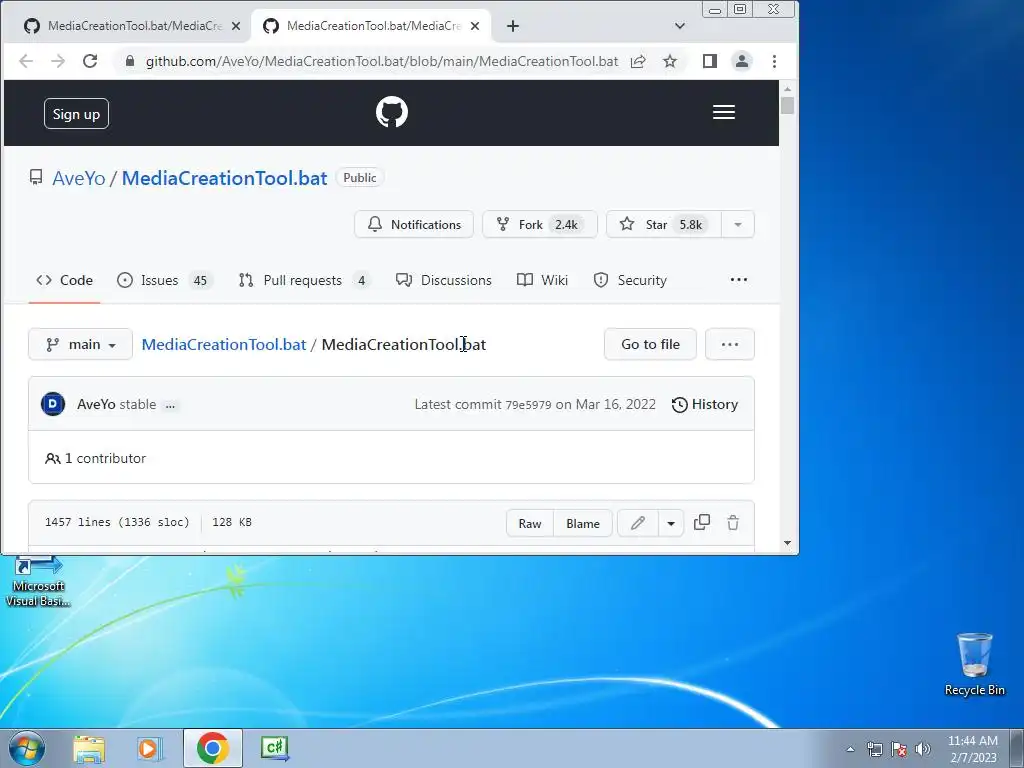Viewport: 1024px width, 768px height.
Task: Open Chrome three-dot menu
Action: pos(775,61)
